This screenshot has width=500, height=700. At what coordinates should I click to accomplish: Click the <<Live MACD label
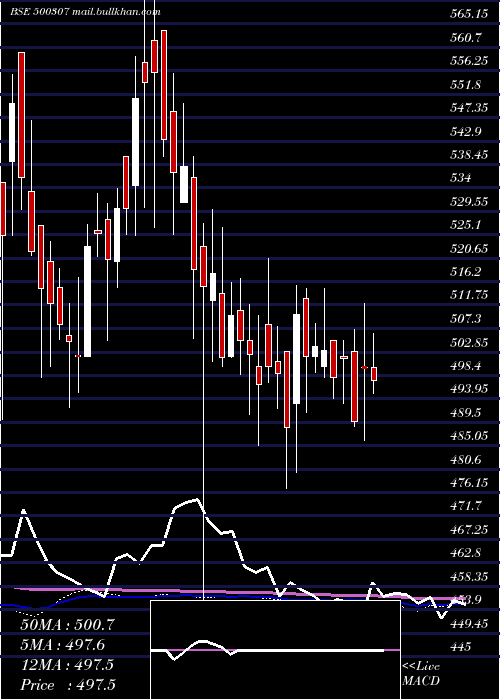point(421,673)
